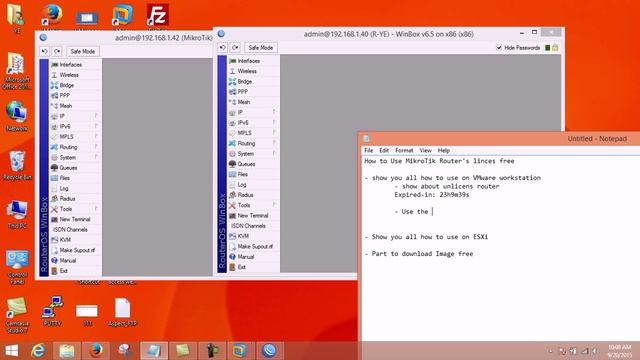Expand System submenu in the R-YE WinBox window

pos(253,153)
